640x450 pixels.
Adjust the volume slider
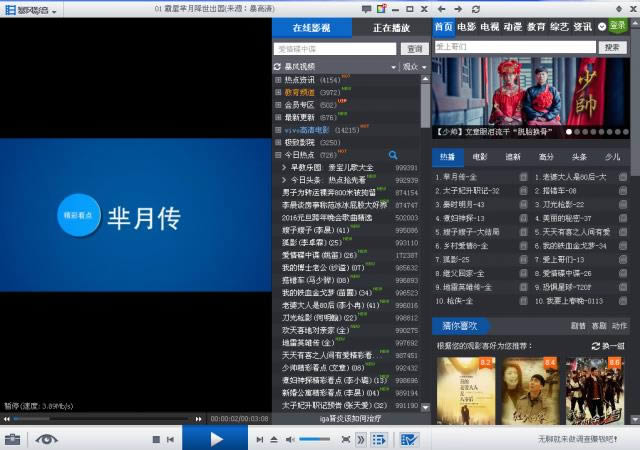click(314, 439)
